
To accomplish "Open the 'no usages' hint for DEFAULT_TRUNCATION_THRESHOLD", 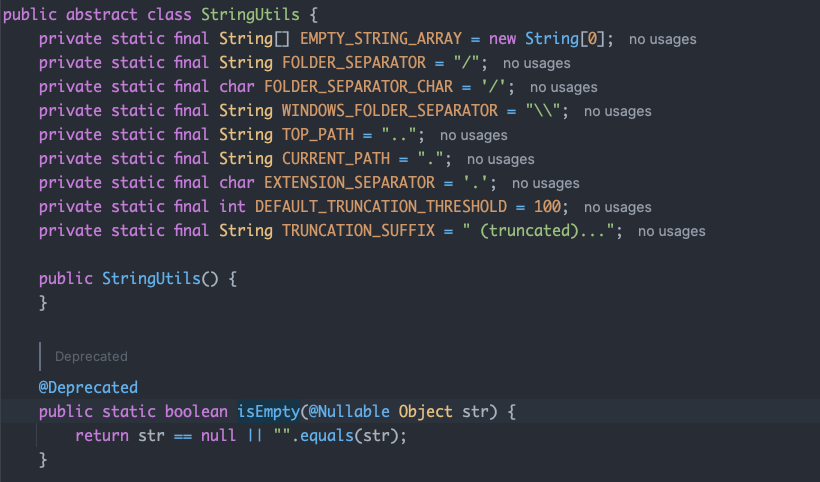I will pyautogui.click(x=618, y=208).
